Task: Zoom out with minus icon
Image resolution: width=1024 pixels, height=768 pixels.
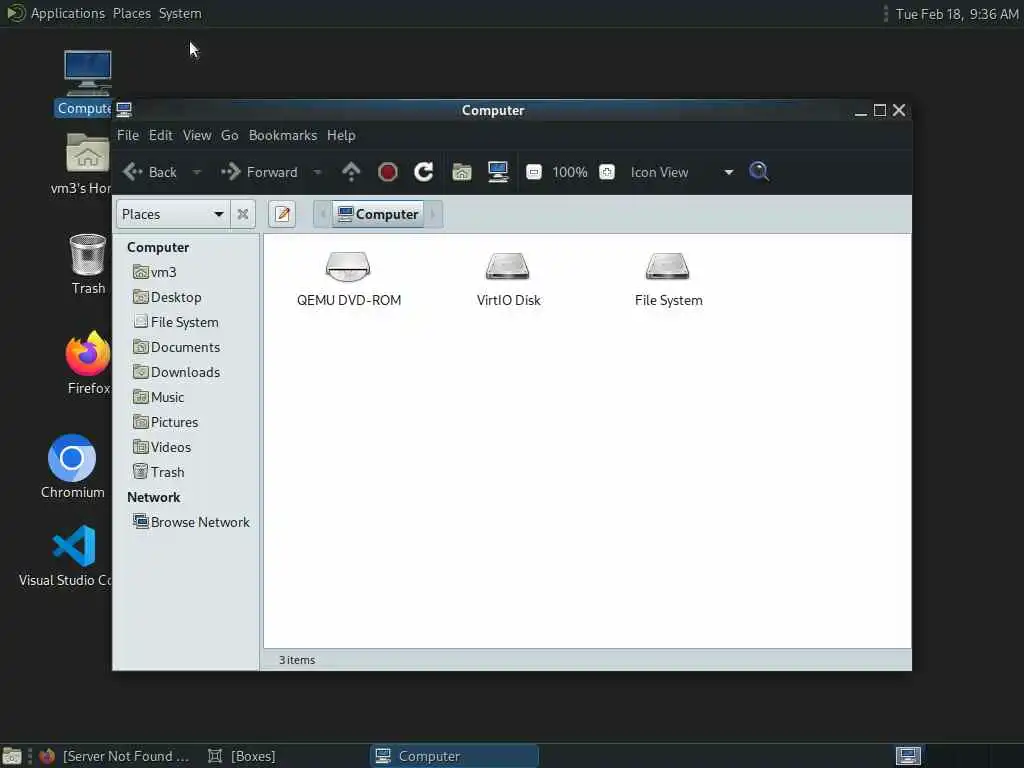Action: coord(534,172)
